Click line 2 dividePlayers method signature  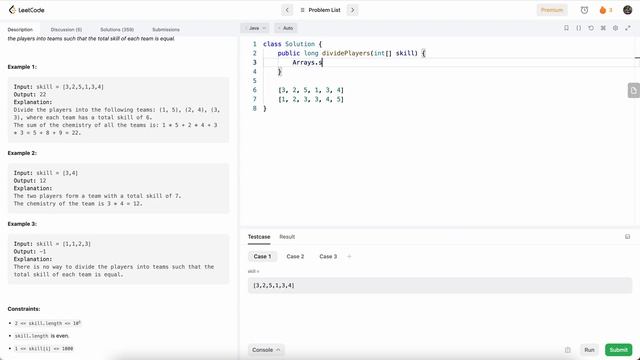[x=351, y=53]
